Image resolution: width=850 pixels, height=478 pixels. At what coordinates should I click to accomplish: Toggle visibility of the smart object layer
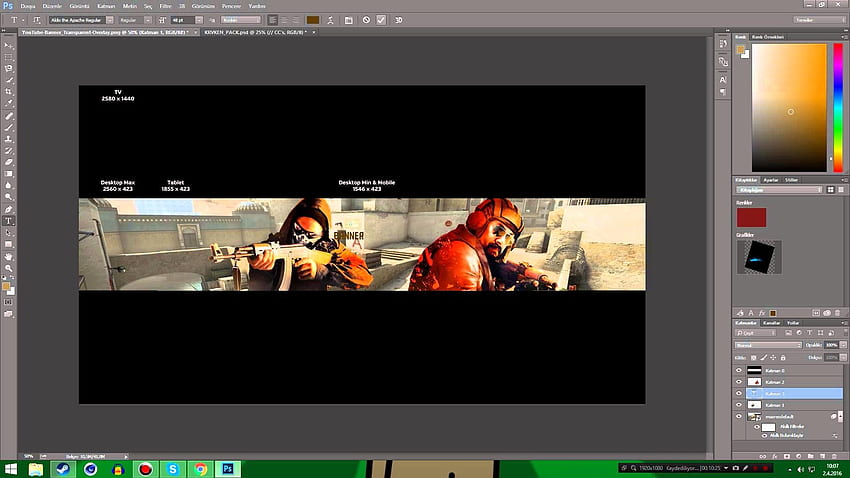pos(738,416)
